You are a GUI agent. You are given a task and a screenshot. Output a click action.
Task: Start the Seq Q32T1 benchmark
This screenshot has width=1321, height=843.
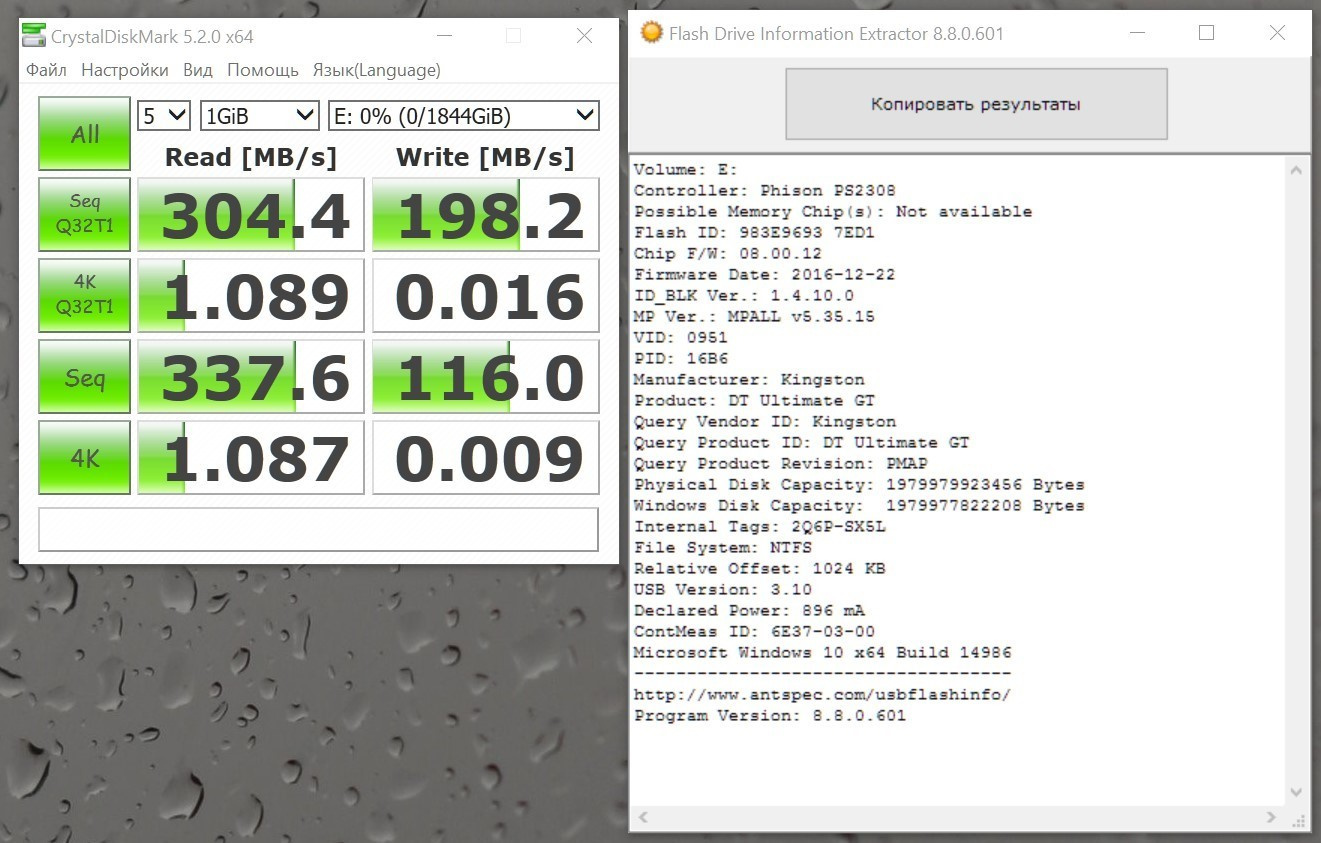[x=84, y=214]
